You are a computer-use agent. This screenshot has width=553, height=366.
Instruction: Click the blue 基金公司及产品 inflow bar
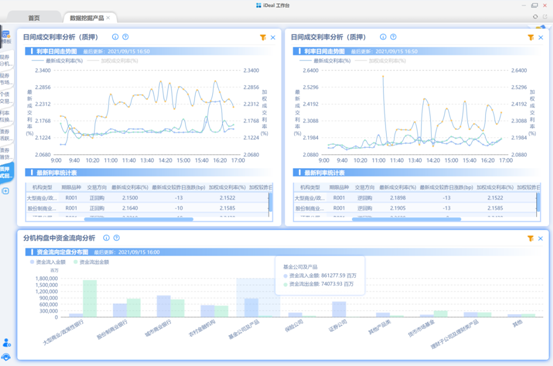(x=251, y=308)
